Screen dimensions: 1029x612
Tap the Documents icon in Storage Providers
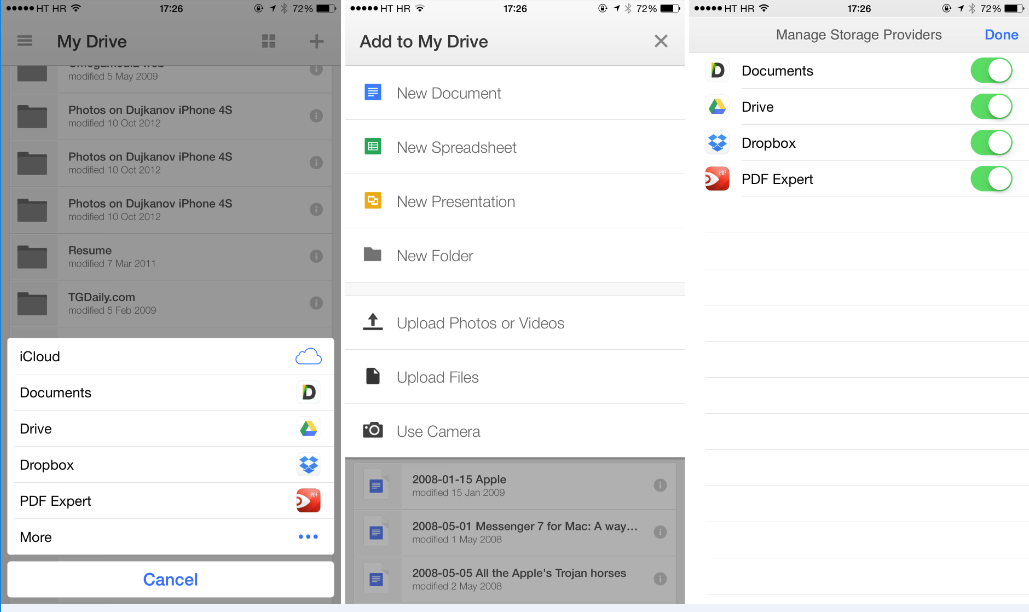[717, 70]
